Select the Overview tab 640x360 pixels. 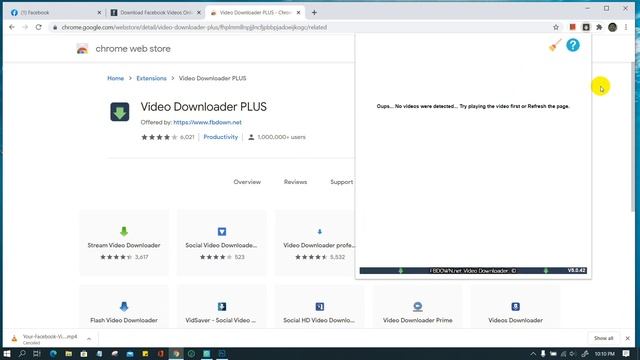tap(247, 182)
